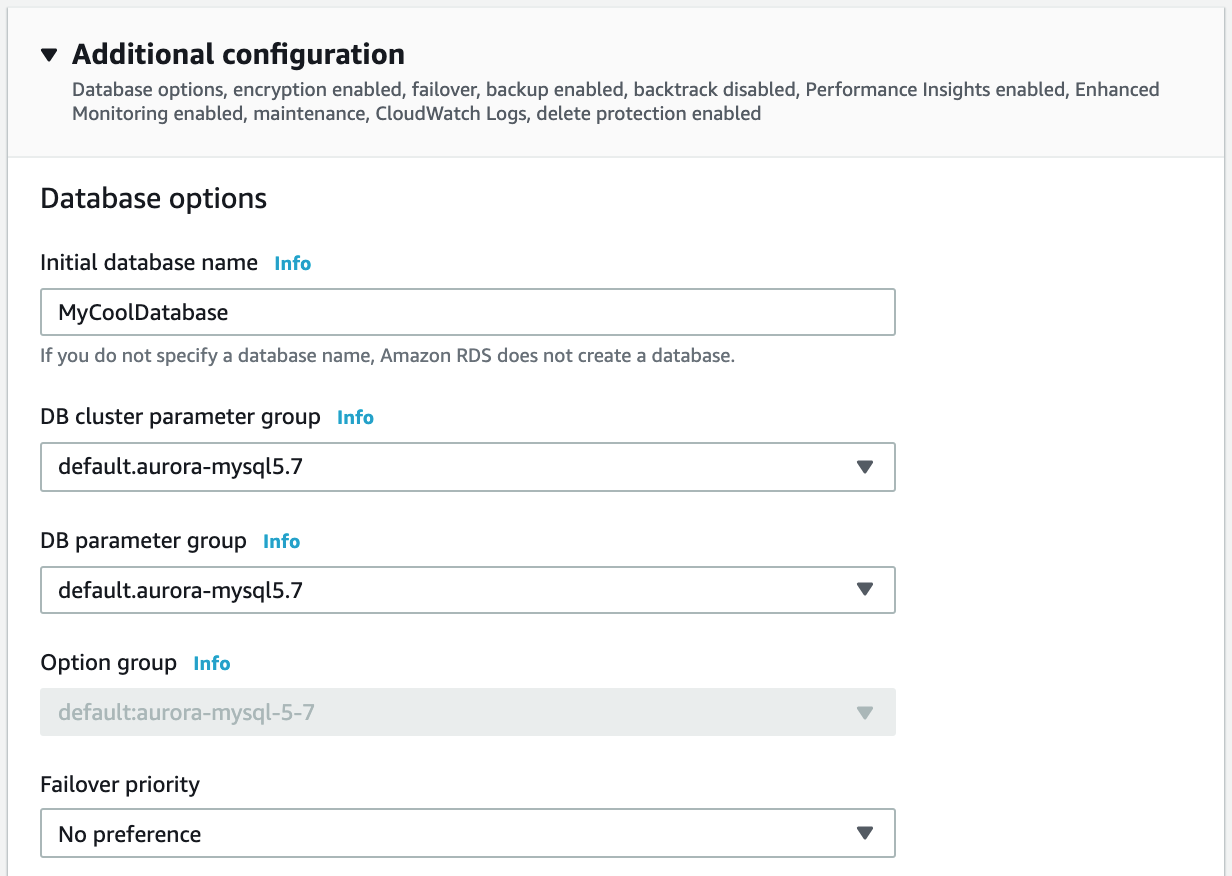Click the 'Amazon RDS does not create a database' hint
The width and height of the screenshot is (1232, 876).
point(387,355)
